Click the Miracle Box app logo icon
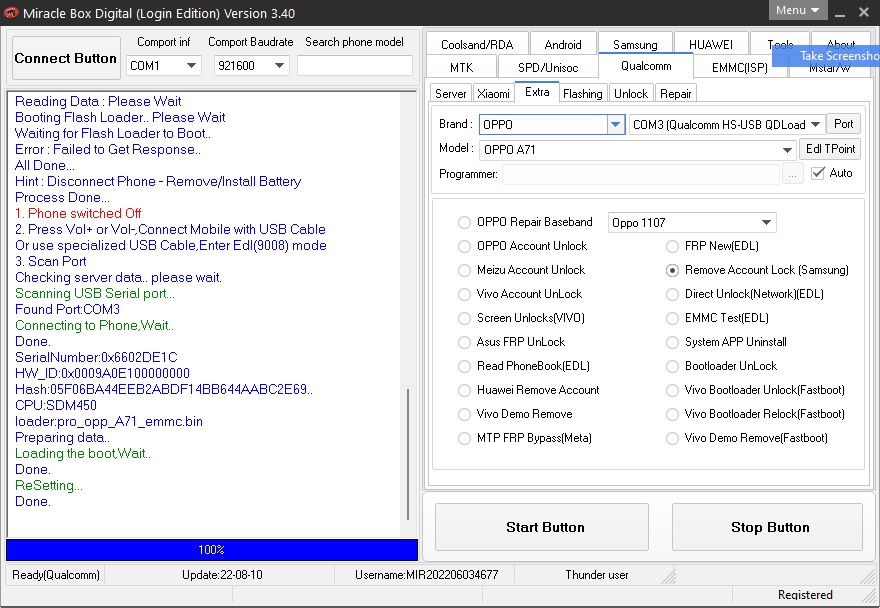This screenshot has height=608, width=880. pyautogui.click(x=11, y=12)
